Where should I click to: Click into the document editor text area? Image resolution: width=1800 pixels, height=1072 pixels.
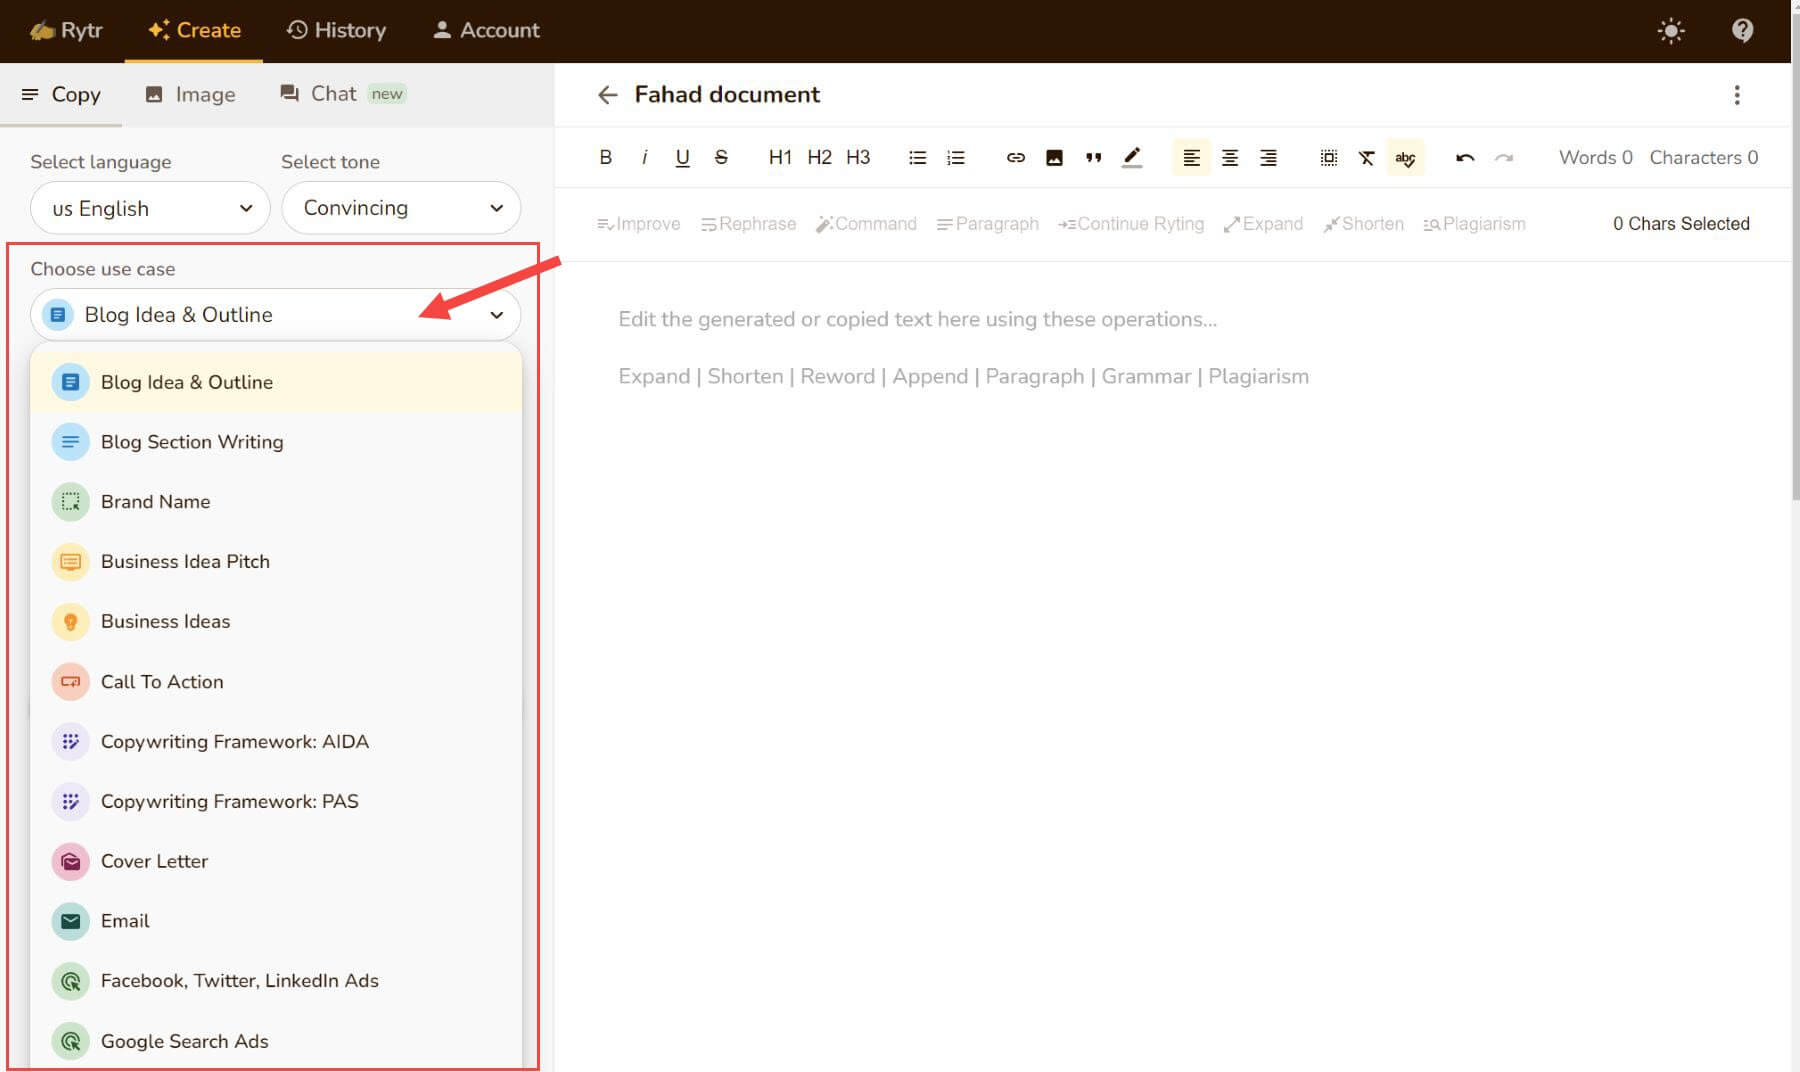(x=1170, y=600)
